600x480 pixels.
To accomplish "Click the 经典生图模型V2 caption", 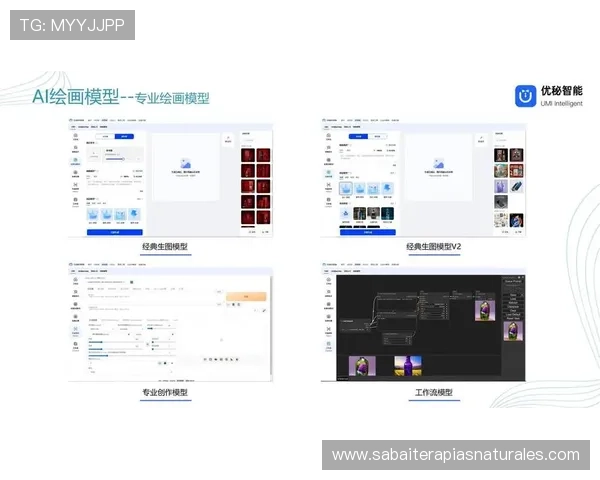I will [434, 247].
